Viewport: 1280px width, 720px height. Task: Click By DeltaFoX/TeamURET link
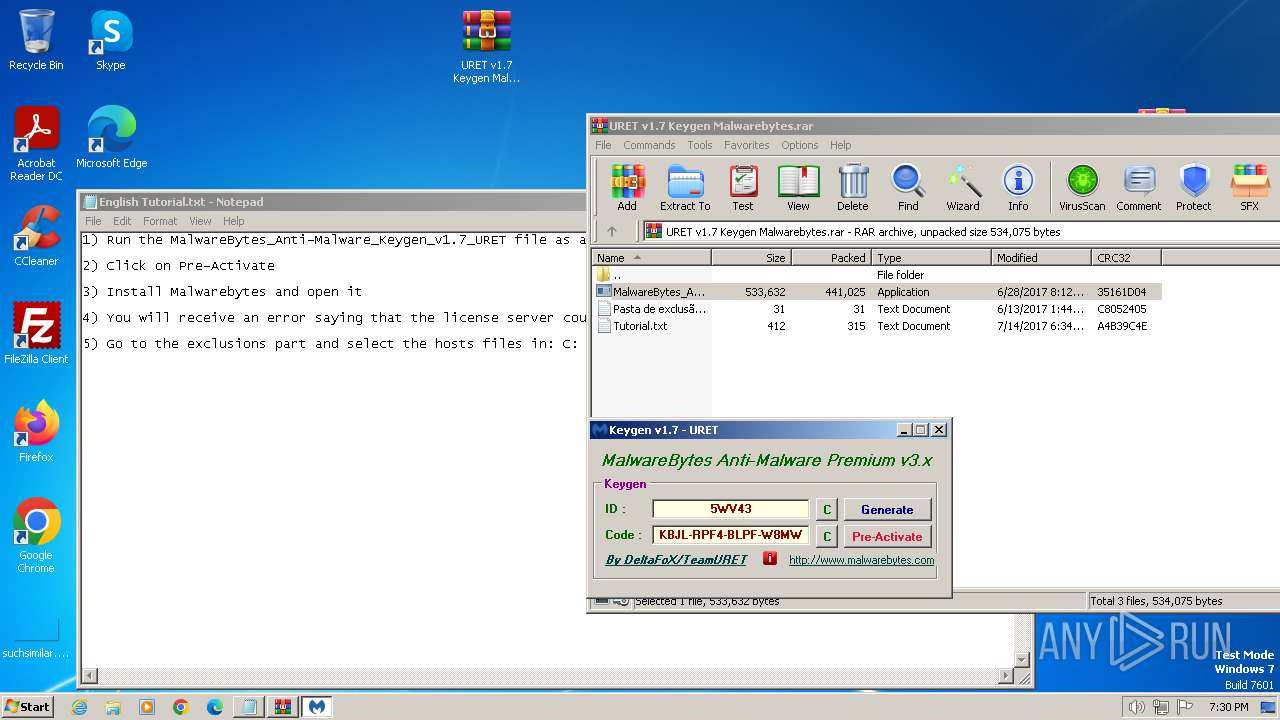point(676,560)
